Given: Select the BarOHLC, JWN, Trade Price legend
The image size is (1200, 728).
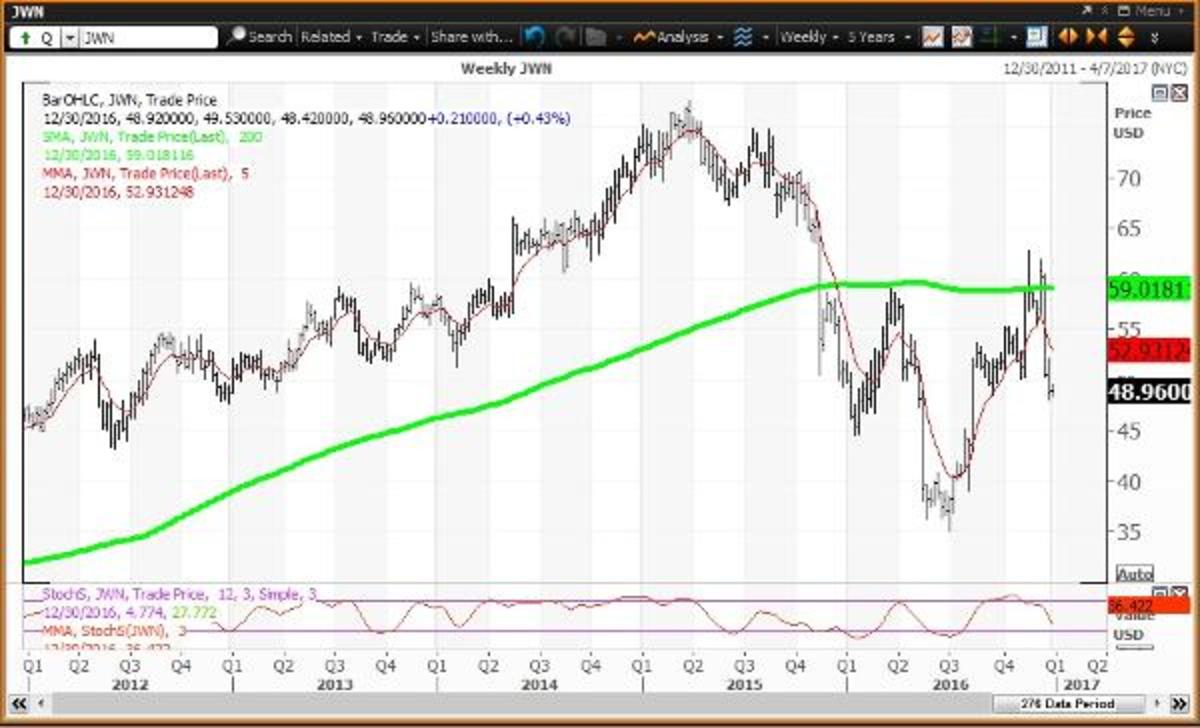Looking at the screenshot, I should pyautogui.click(x=130, y=100).
